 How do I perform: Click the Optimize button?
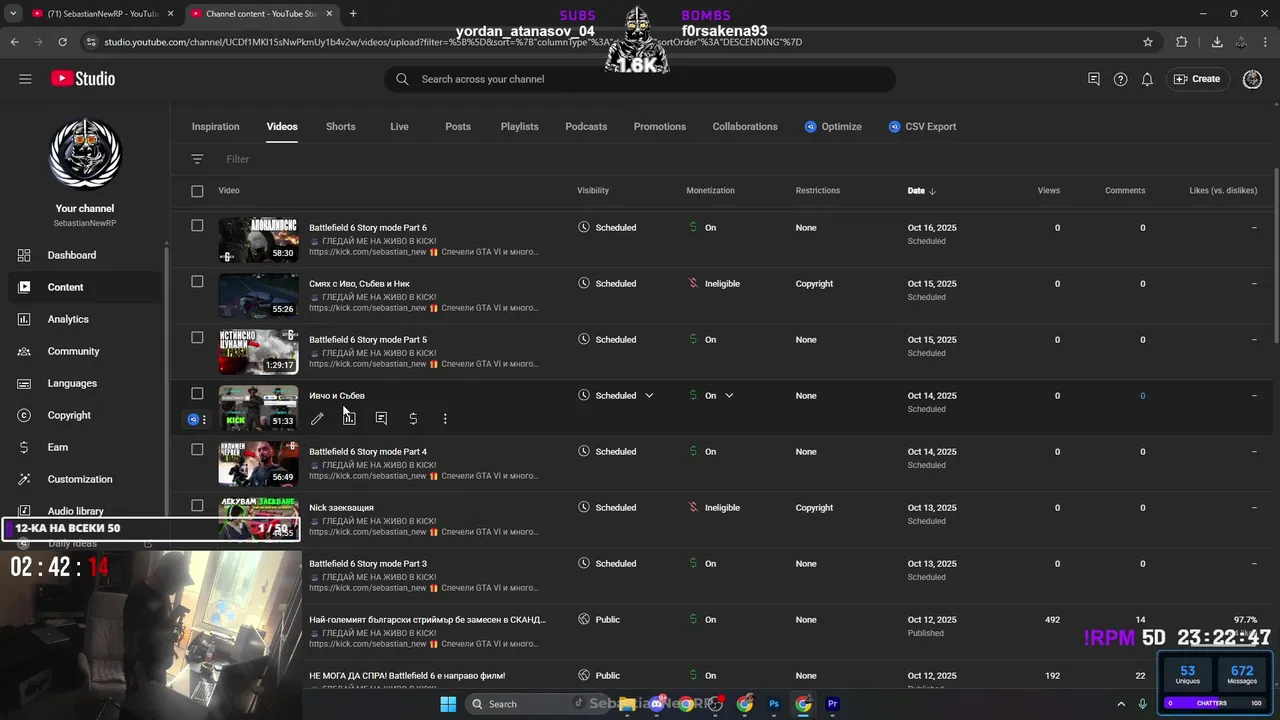833,127
